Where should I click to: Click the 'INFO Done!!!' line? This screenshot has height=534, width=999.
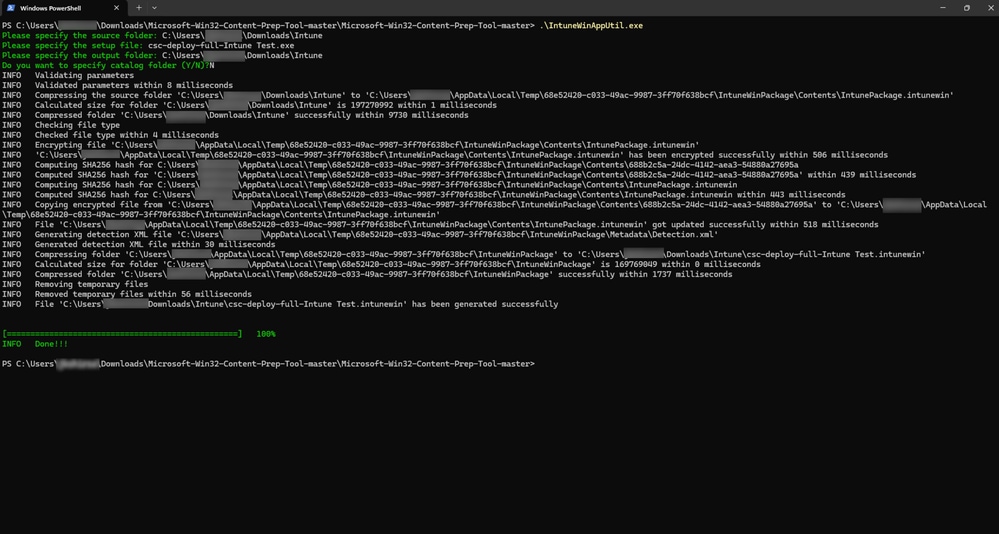click(35, 344)
